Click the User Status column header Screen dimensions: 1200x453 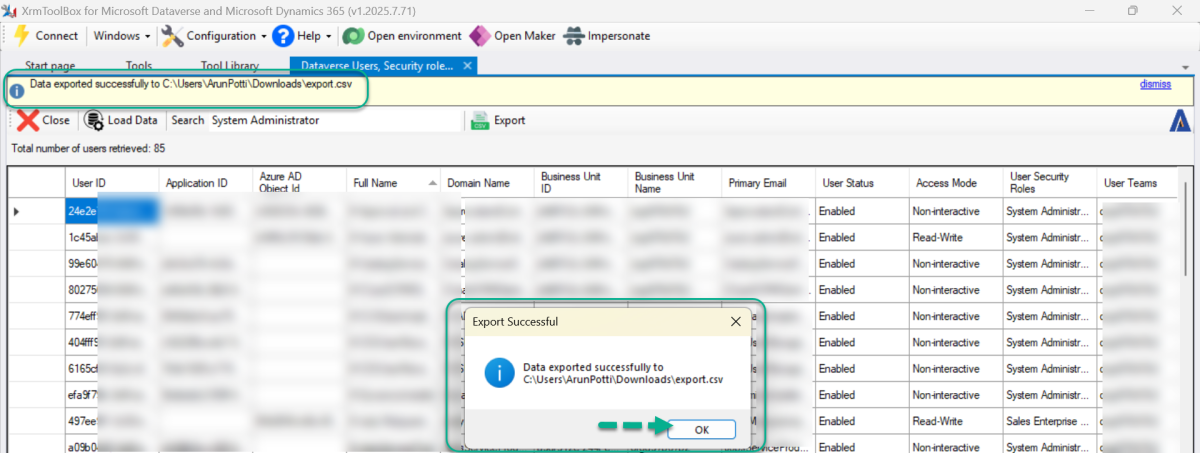pyautogui.click(x=863, y=183)
